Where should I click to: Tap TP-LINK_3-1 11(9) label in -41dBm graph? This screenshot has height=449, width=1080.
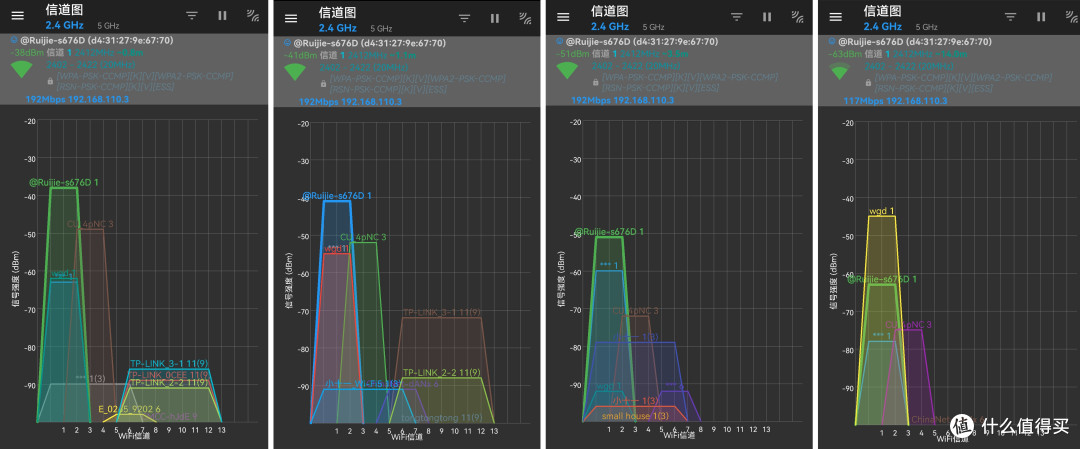[x=442, y=312]
